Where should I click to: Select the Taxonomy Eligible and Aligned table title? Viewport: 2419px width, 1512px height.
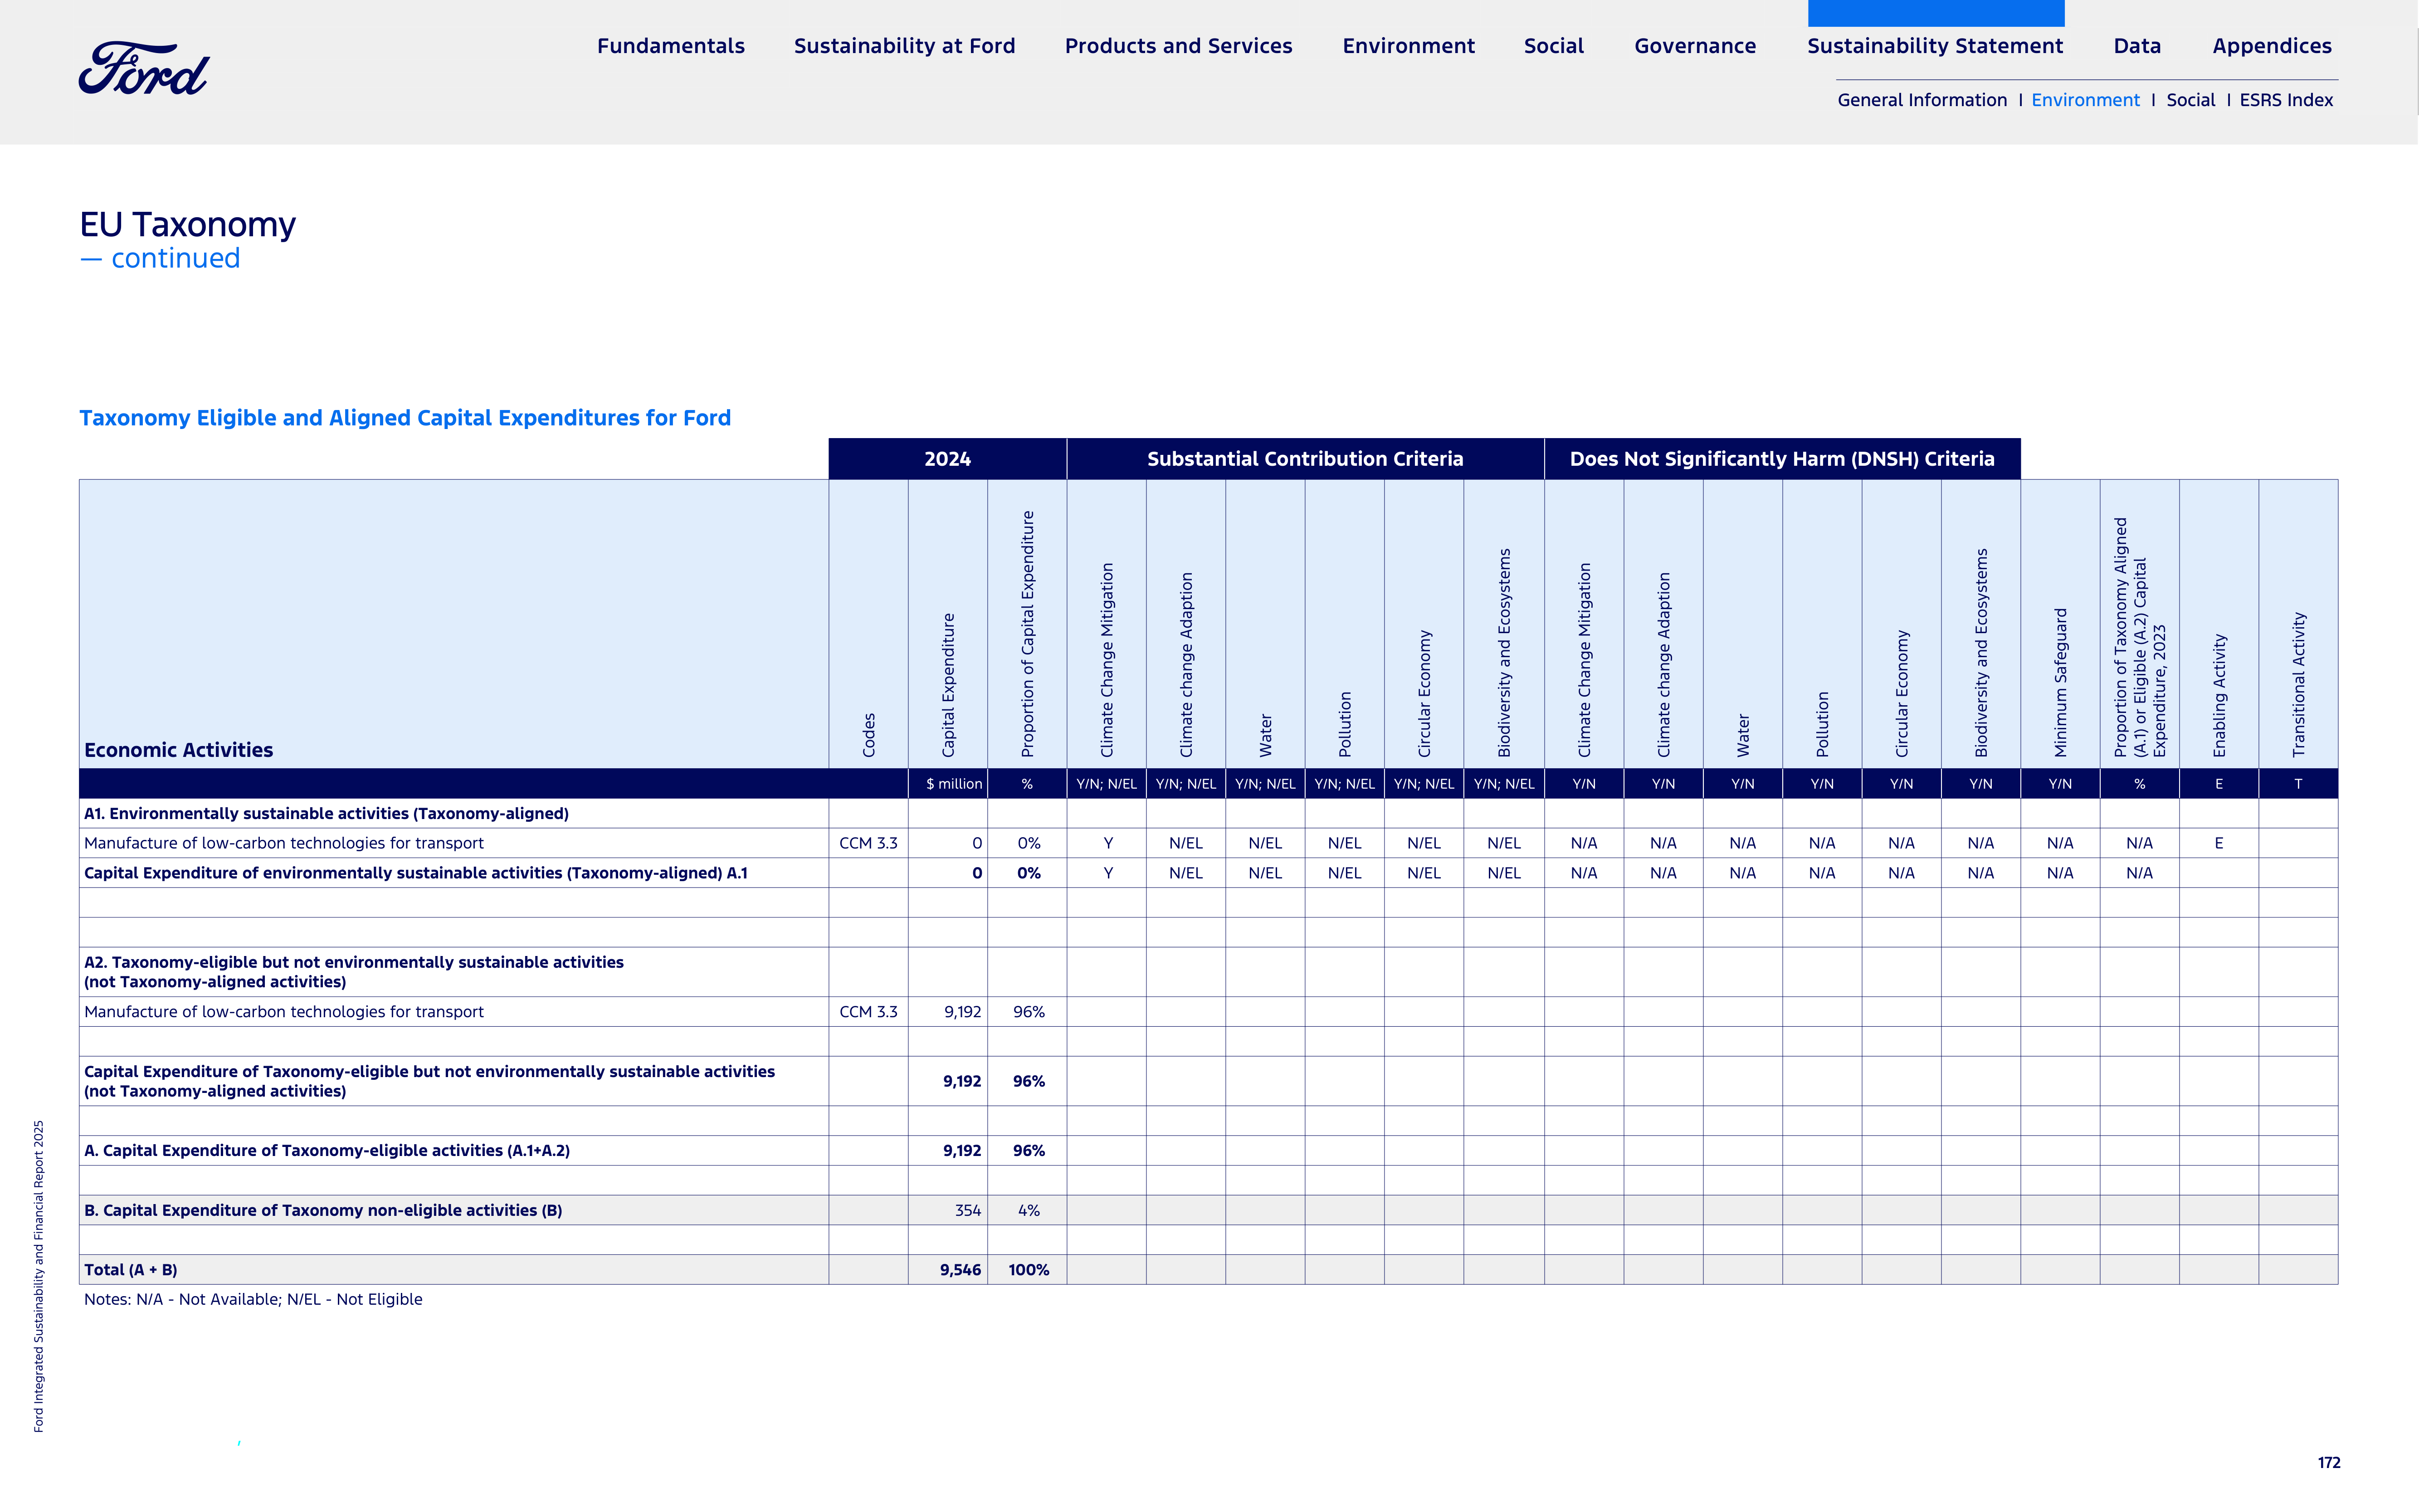tap(405, 418)
